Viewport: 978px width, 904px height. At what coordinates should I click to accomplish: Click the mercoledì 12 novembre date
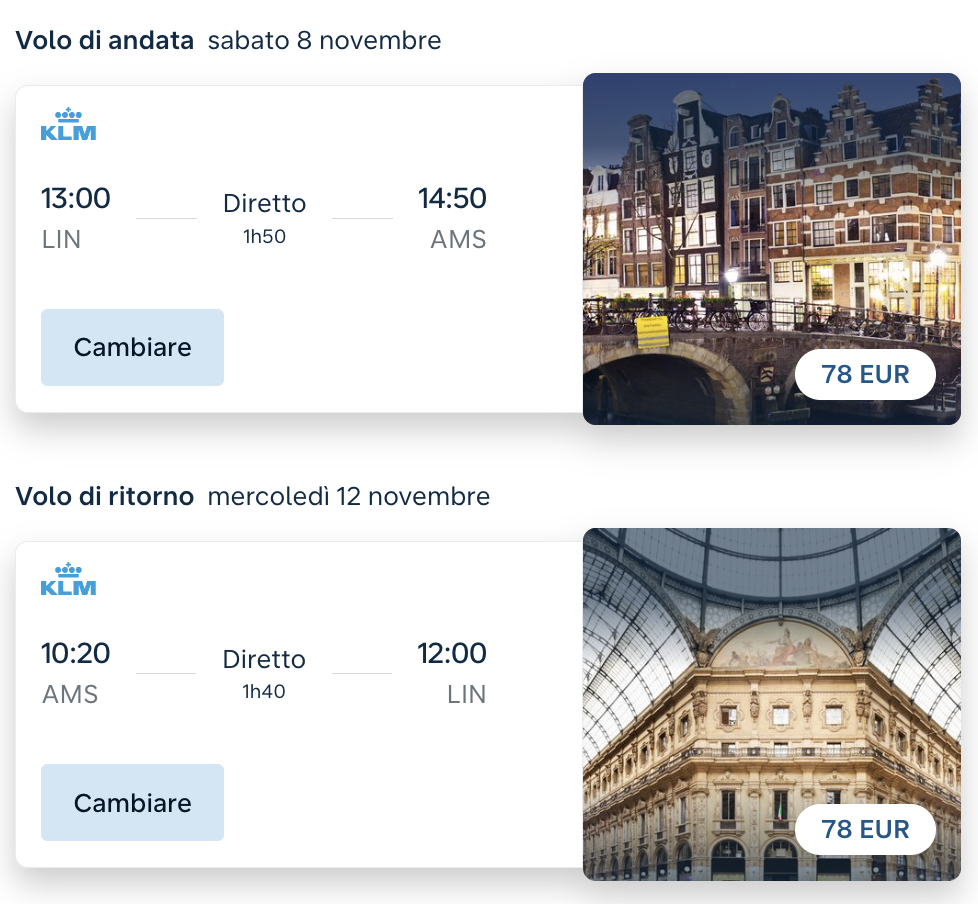349,497
